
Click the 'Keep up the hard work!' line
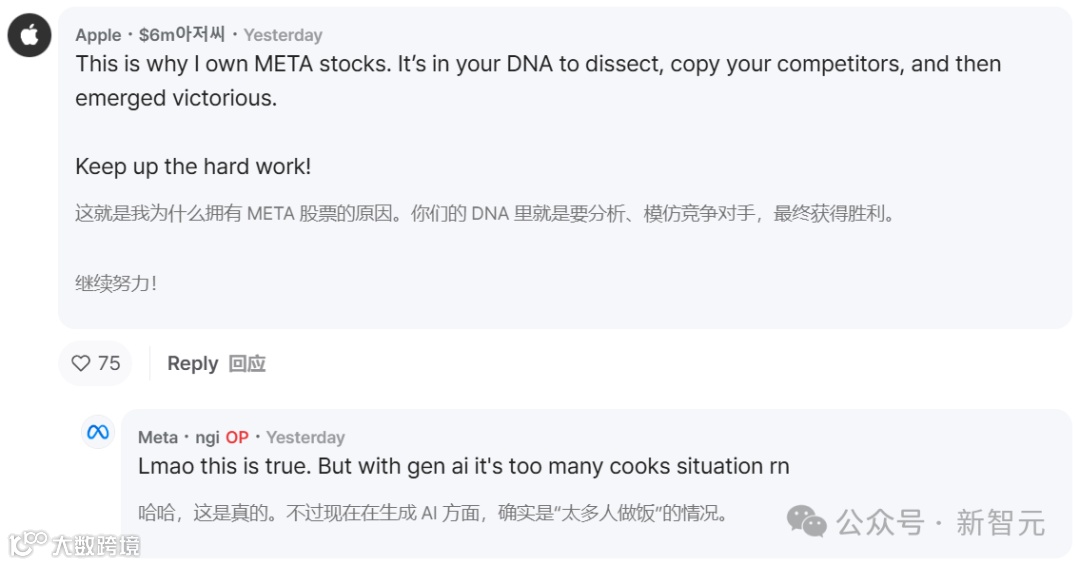(x=193, y=166)
